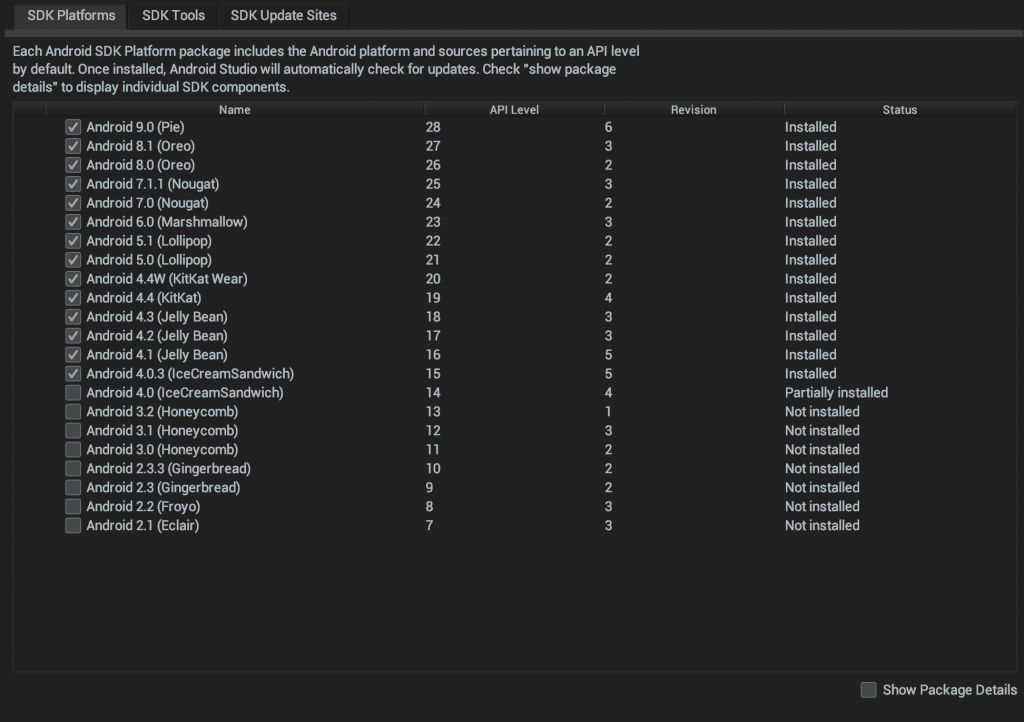Click API level 28 cell
The width and height of the screenshot is (1024, 722).
(x=433, y=127)
